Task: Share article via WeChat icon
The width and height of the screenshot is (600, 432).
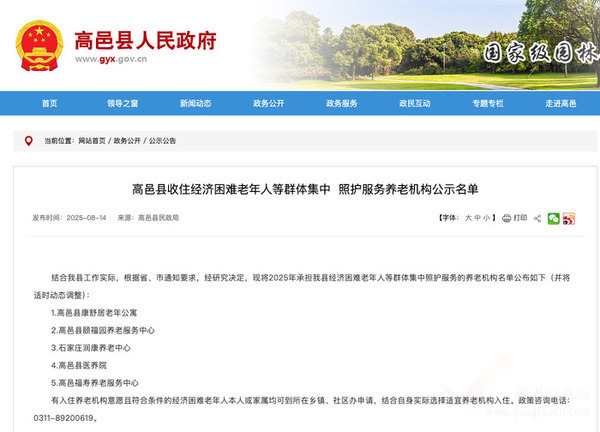Action: coord(553,218)
